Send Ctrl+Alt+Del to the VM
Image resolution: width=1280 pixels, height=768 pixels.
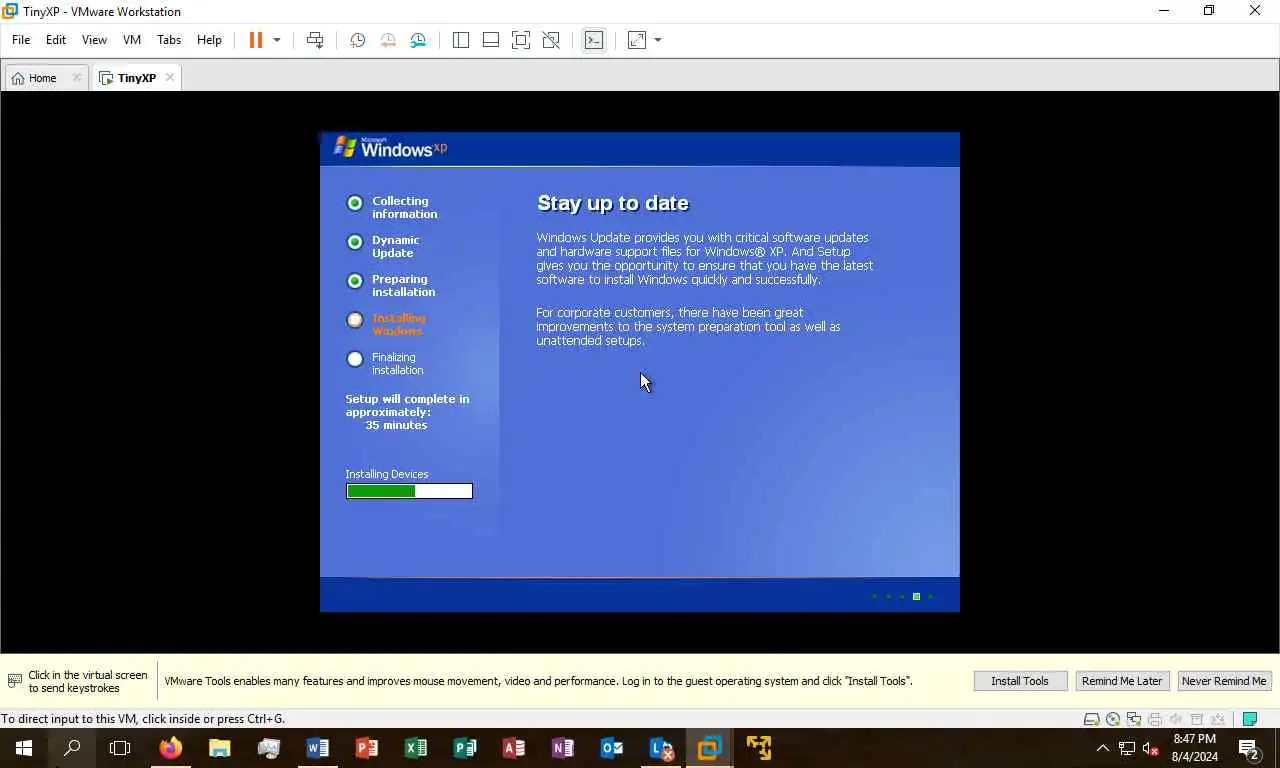click(315, 40)
